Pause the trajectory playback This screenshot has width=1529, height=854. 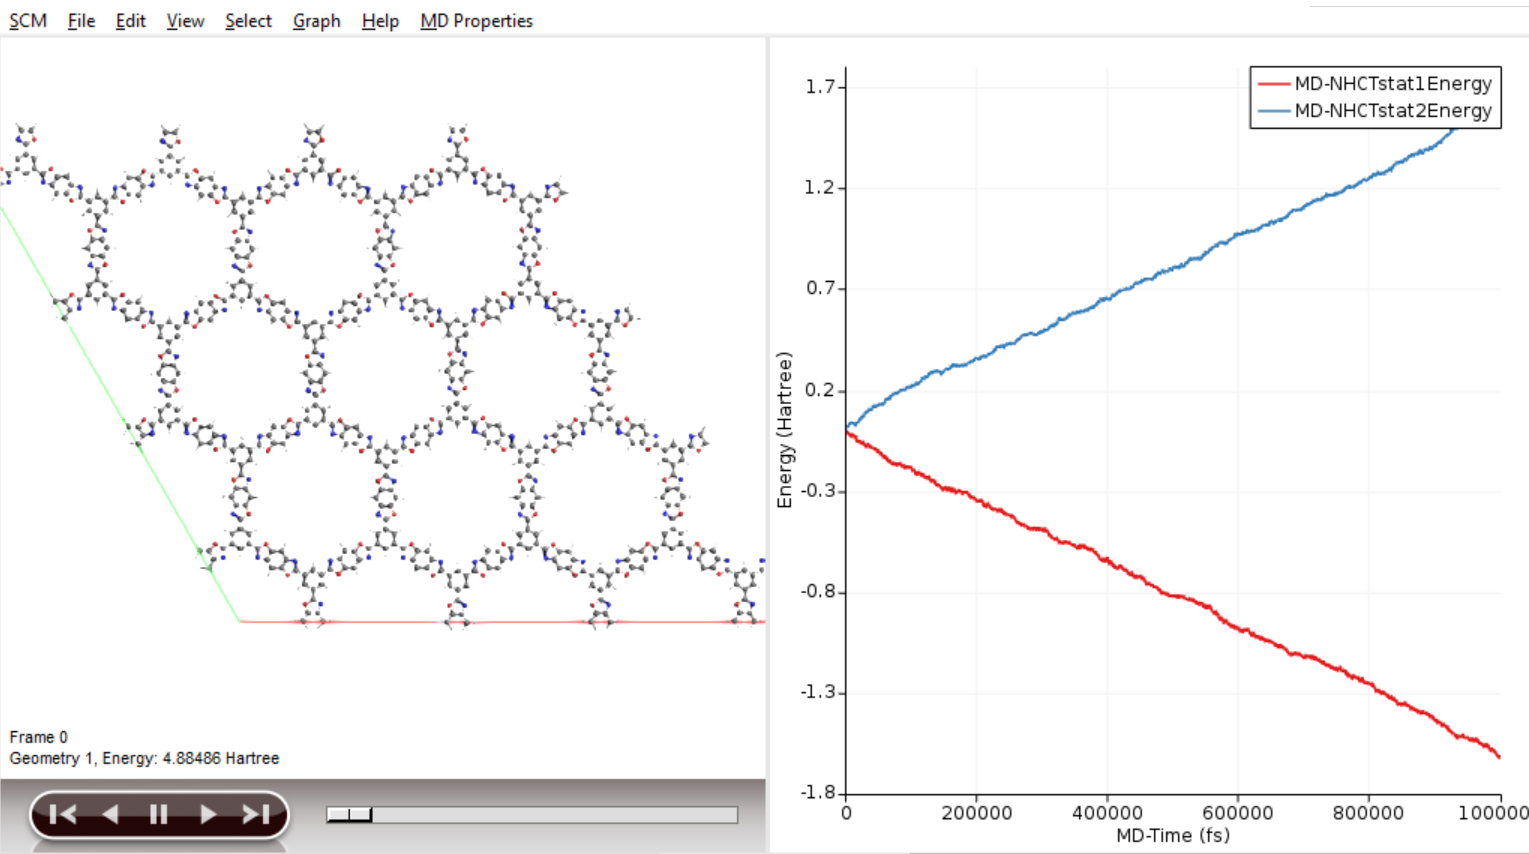click(158, 815)
